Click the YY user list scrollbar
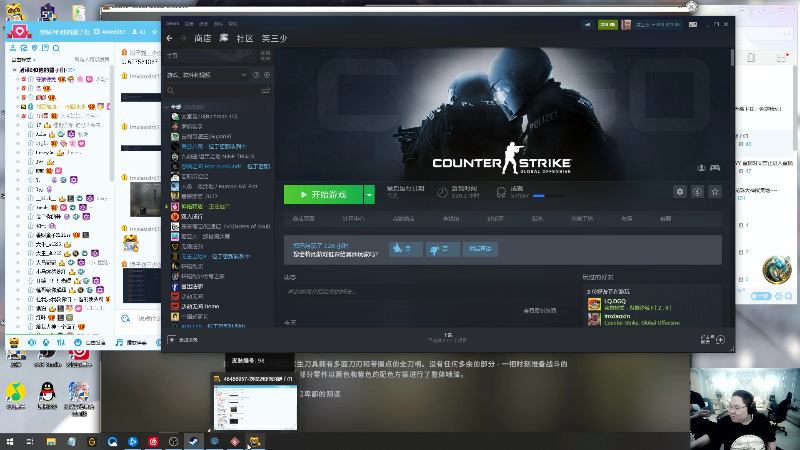Screen dimensions: 800x450 (112, 125)
